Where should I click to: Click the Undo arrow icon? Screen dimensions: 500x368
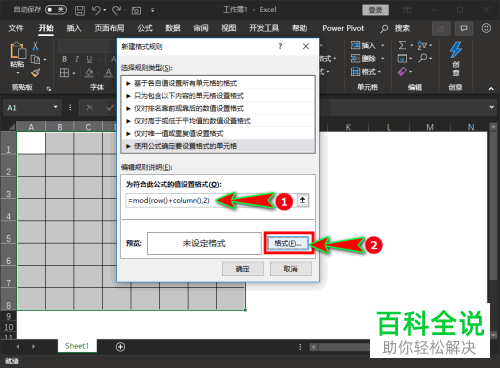coord(96,11)
